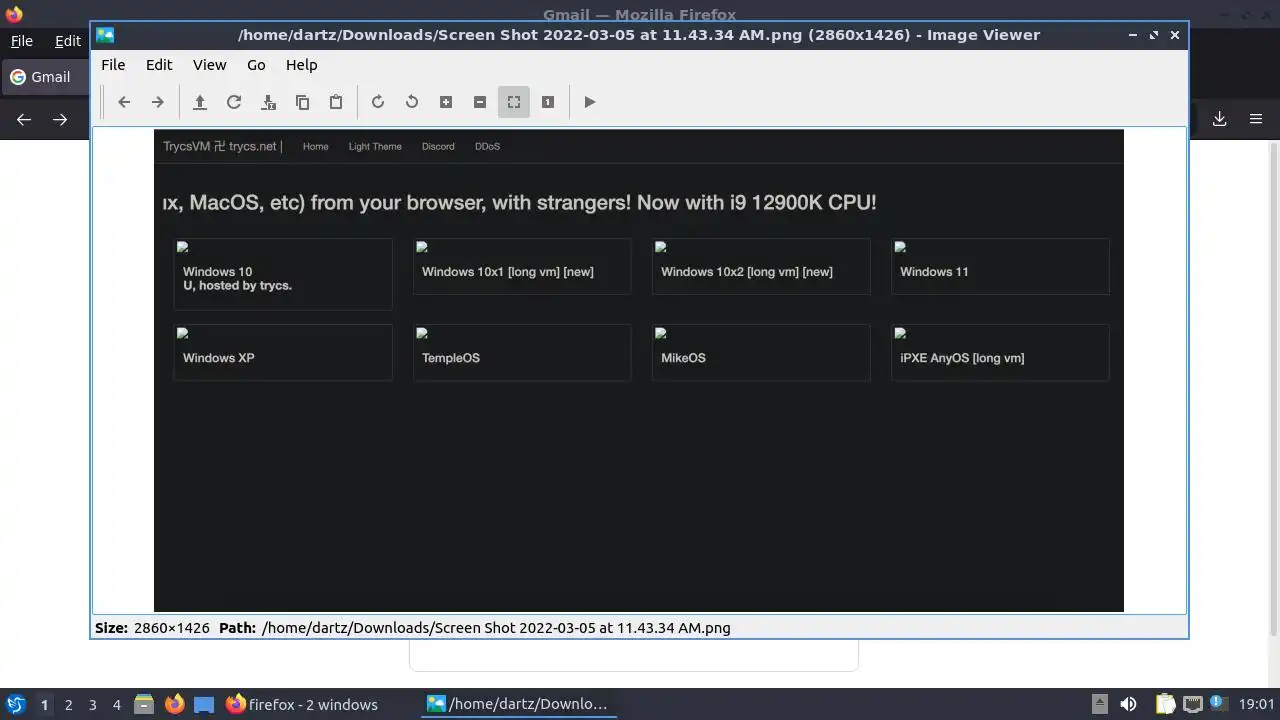Start the slideshow with play icon
The width and height of the screenshot is (1280, 720).
pos(590,102)
